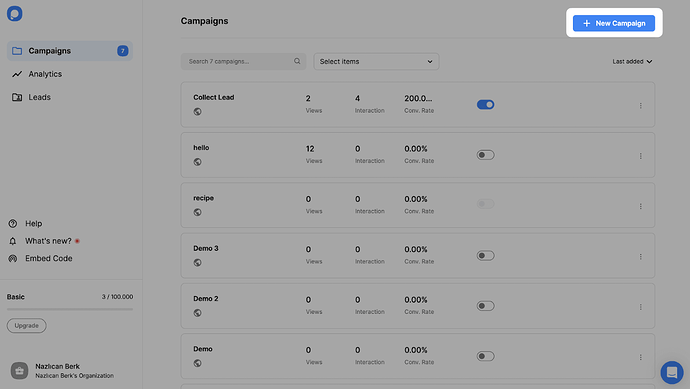The width and height of the screenshot is (690, 389).
Task: Disable the Collect Lead campaign toggle
Action: (x=485, y=105)
